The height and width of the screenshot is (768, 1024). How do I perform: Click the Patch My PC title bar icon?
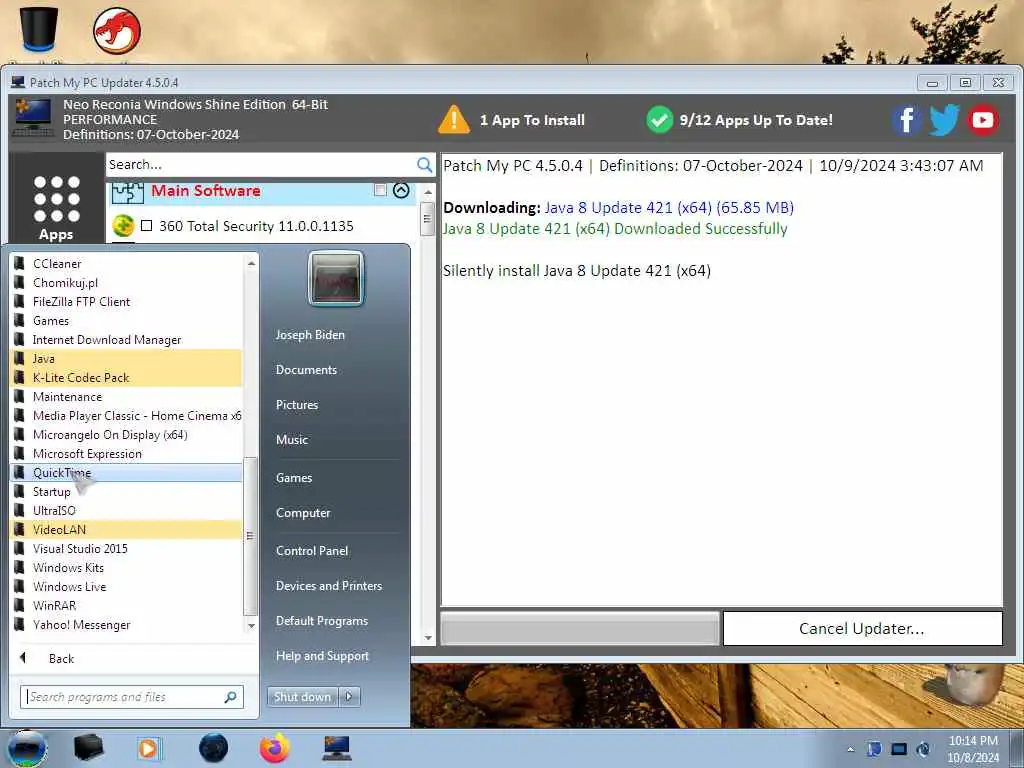18,82
